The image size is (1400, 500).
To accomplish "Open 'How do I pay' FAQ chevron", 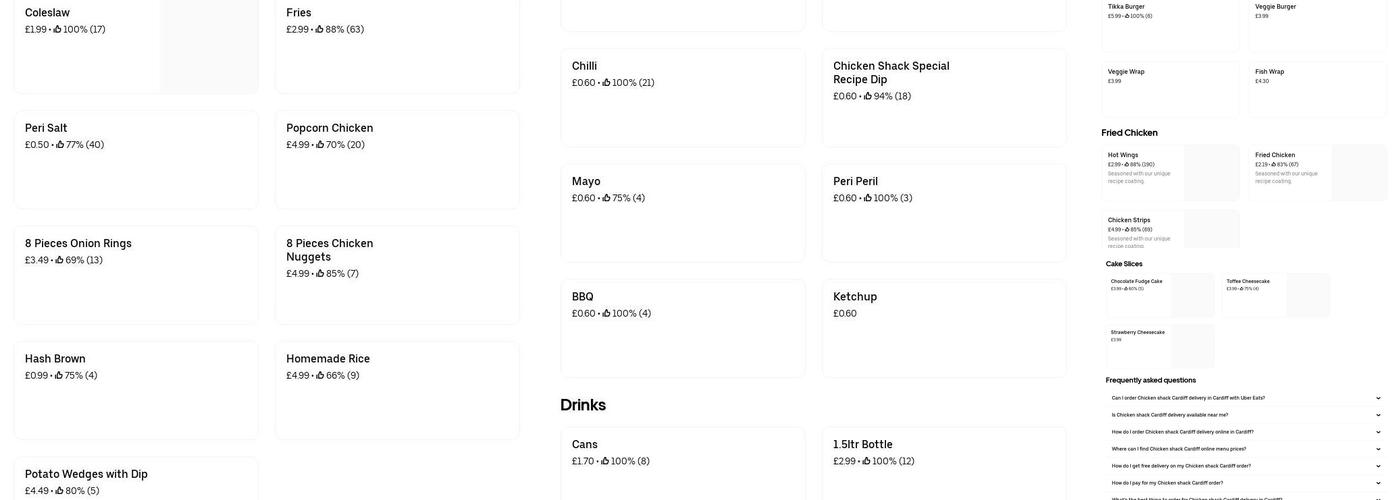I will (1378, 483).
